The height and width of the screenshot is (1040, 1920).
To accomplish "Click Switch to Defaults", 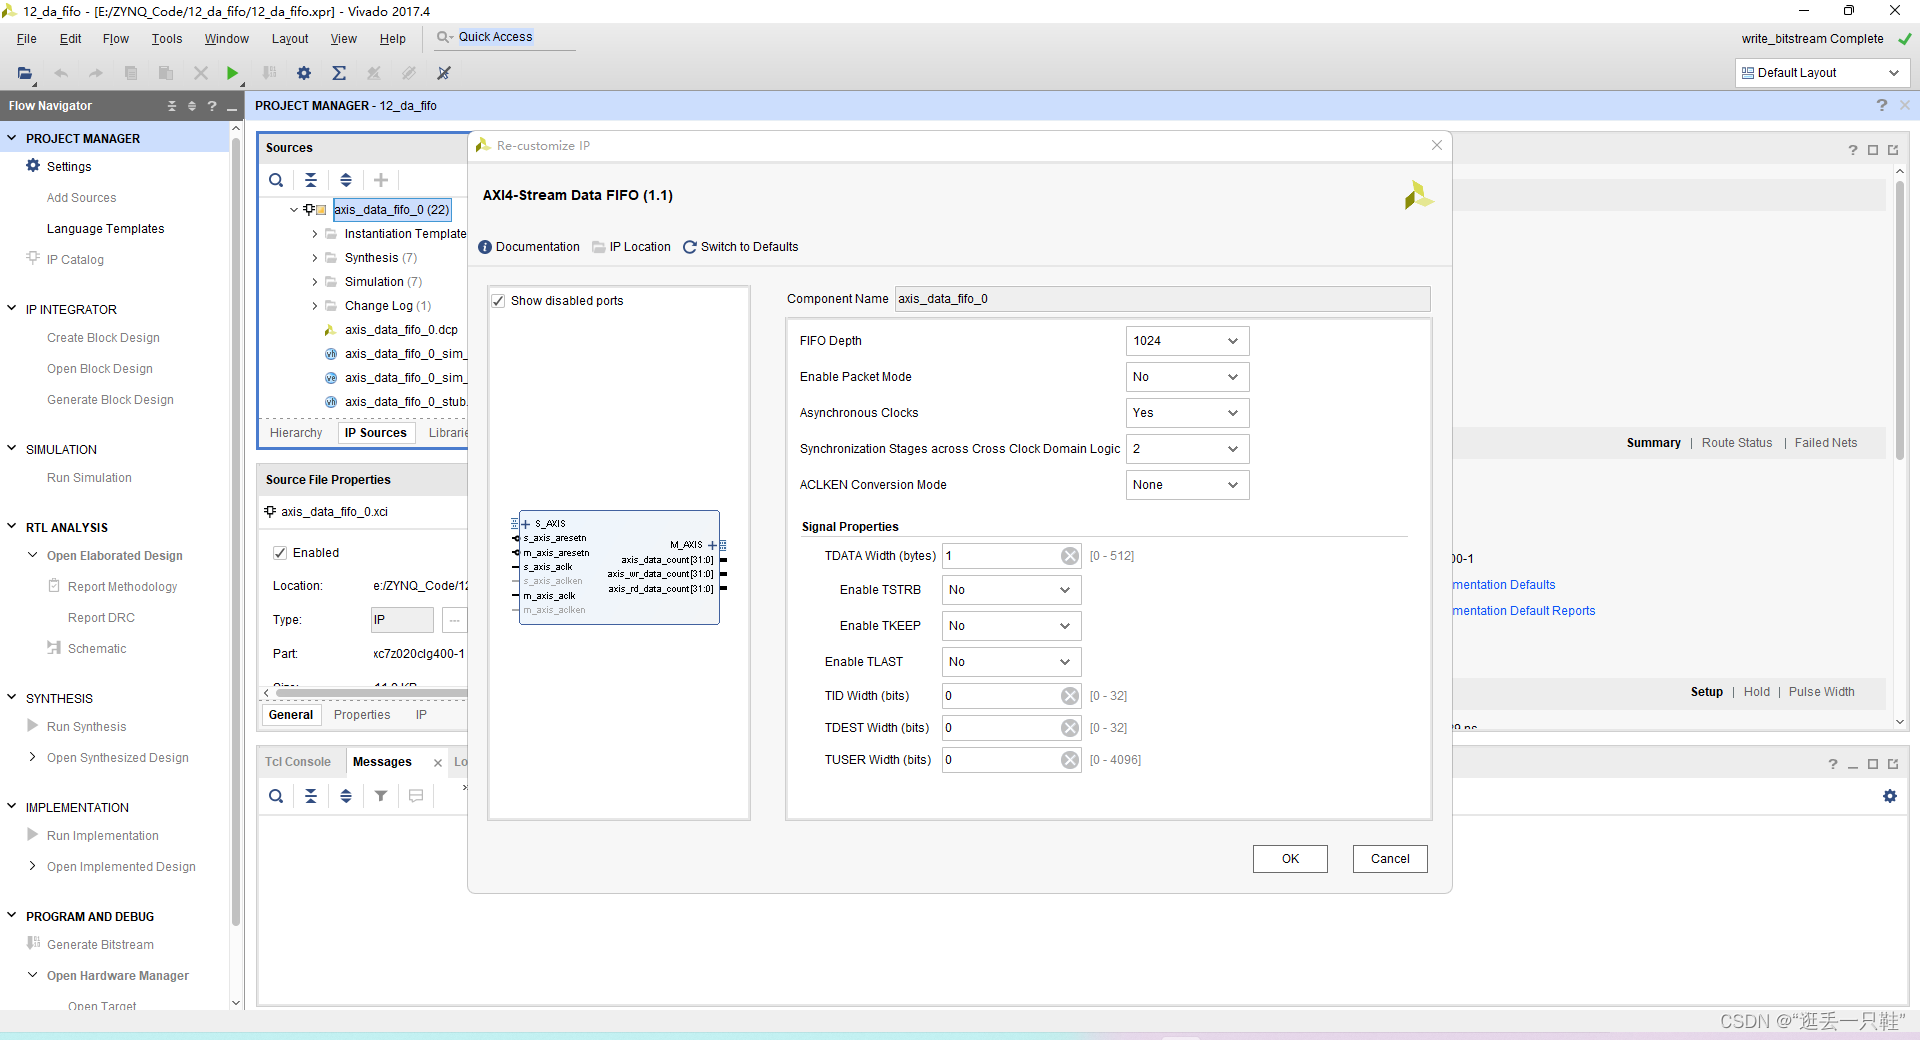I will point(740,247).
